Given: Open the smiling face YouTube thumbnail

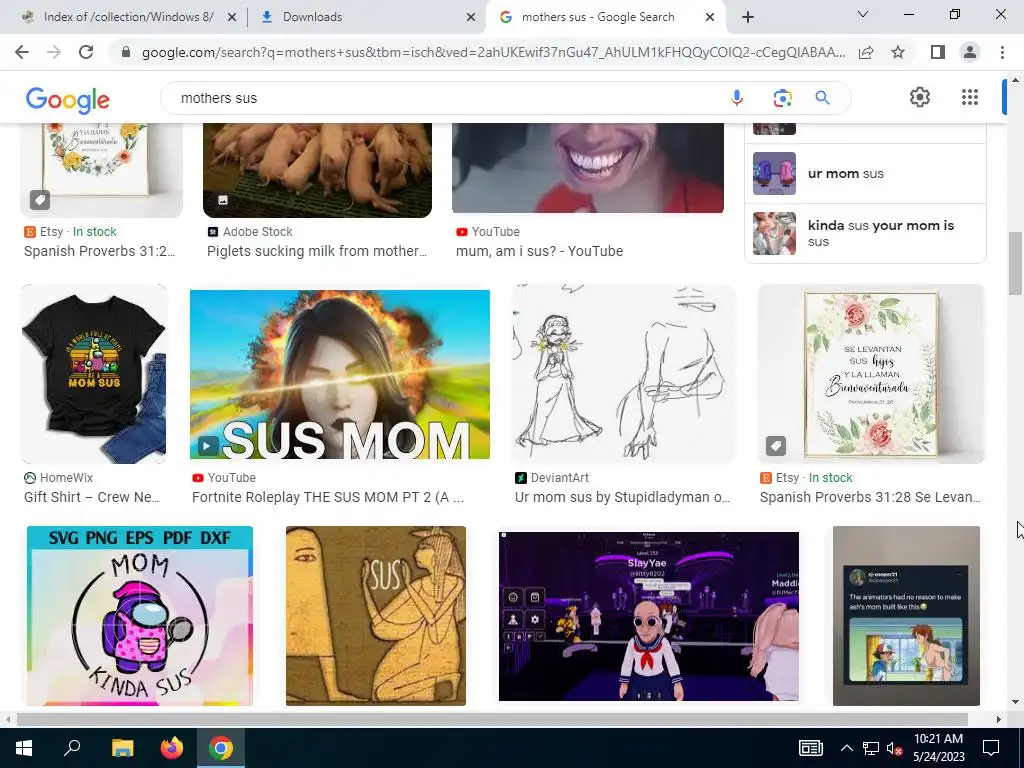Looking at the screenshot, I should coord(588,168).
